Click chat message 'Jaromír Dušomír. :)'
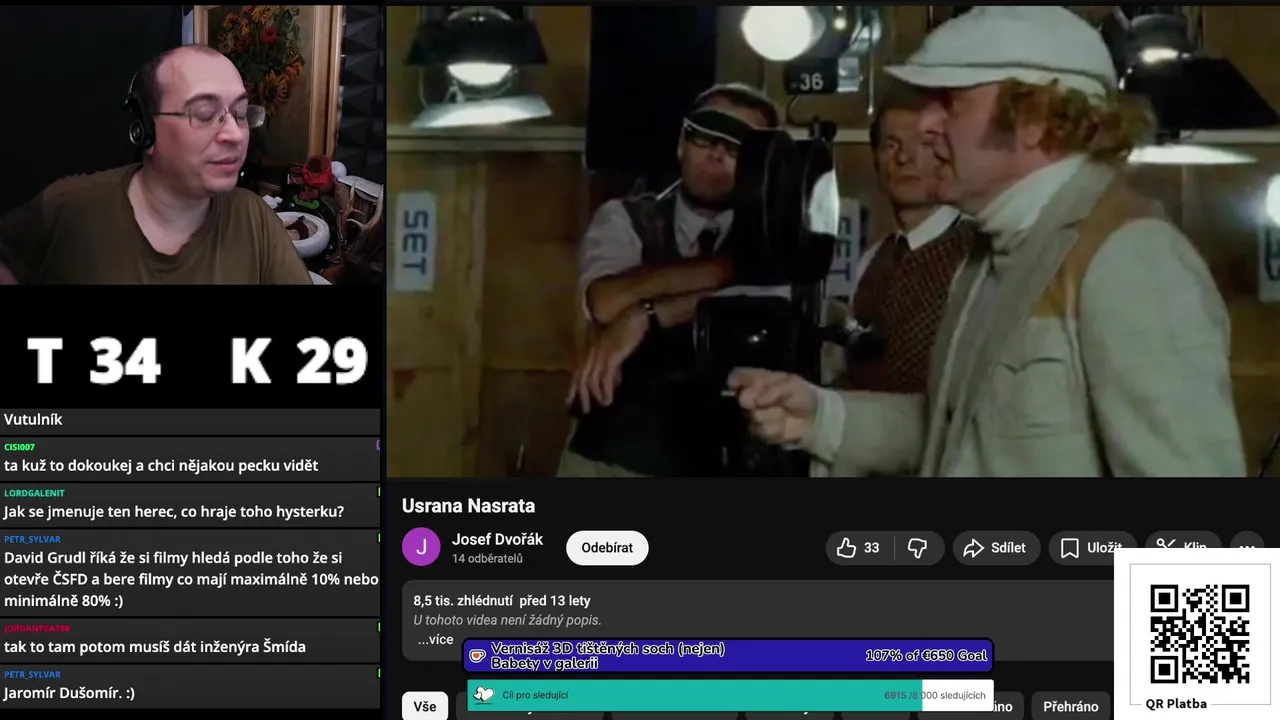 click(x=69, y=692)
